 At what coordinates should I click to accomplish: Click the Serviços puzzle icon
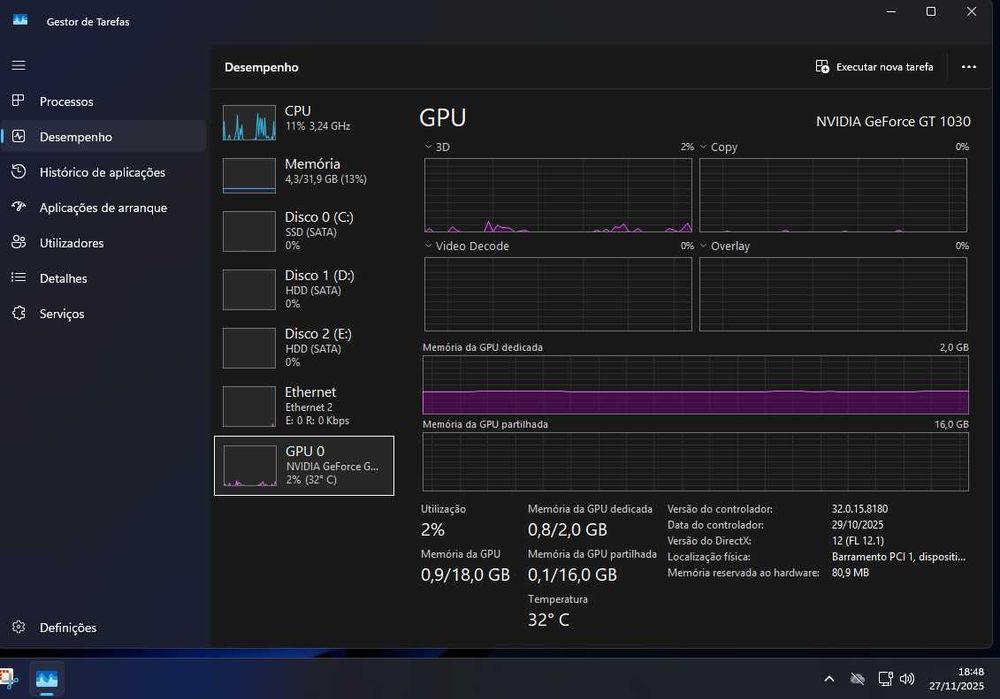pyautogui.click(x=18, y=313)
